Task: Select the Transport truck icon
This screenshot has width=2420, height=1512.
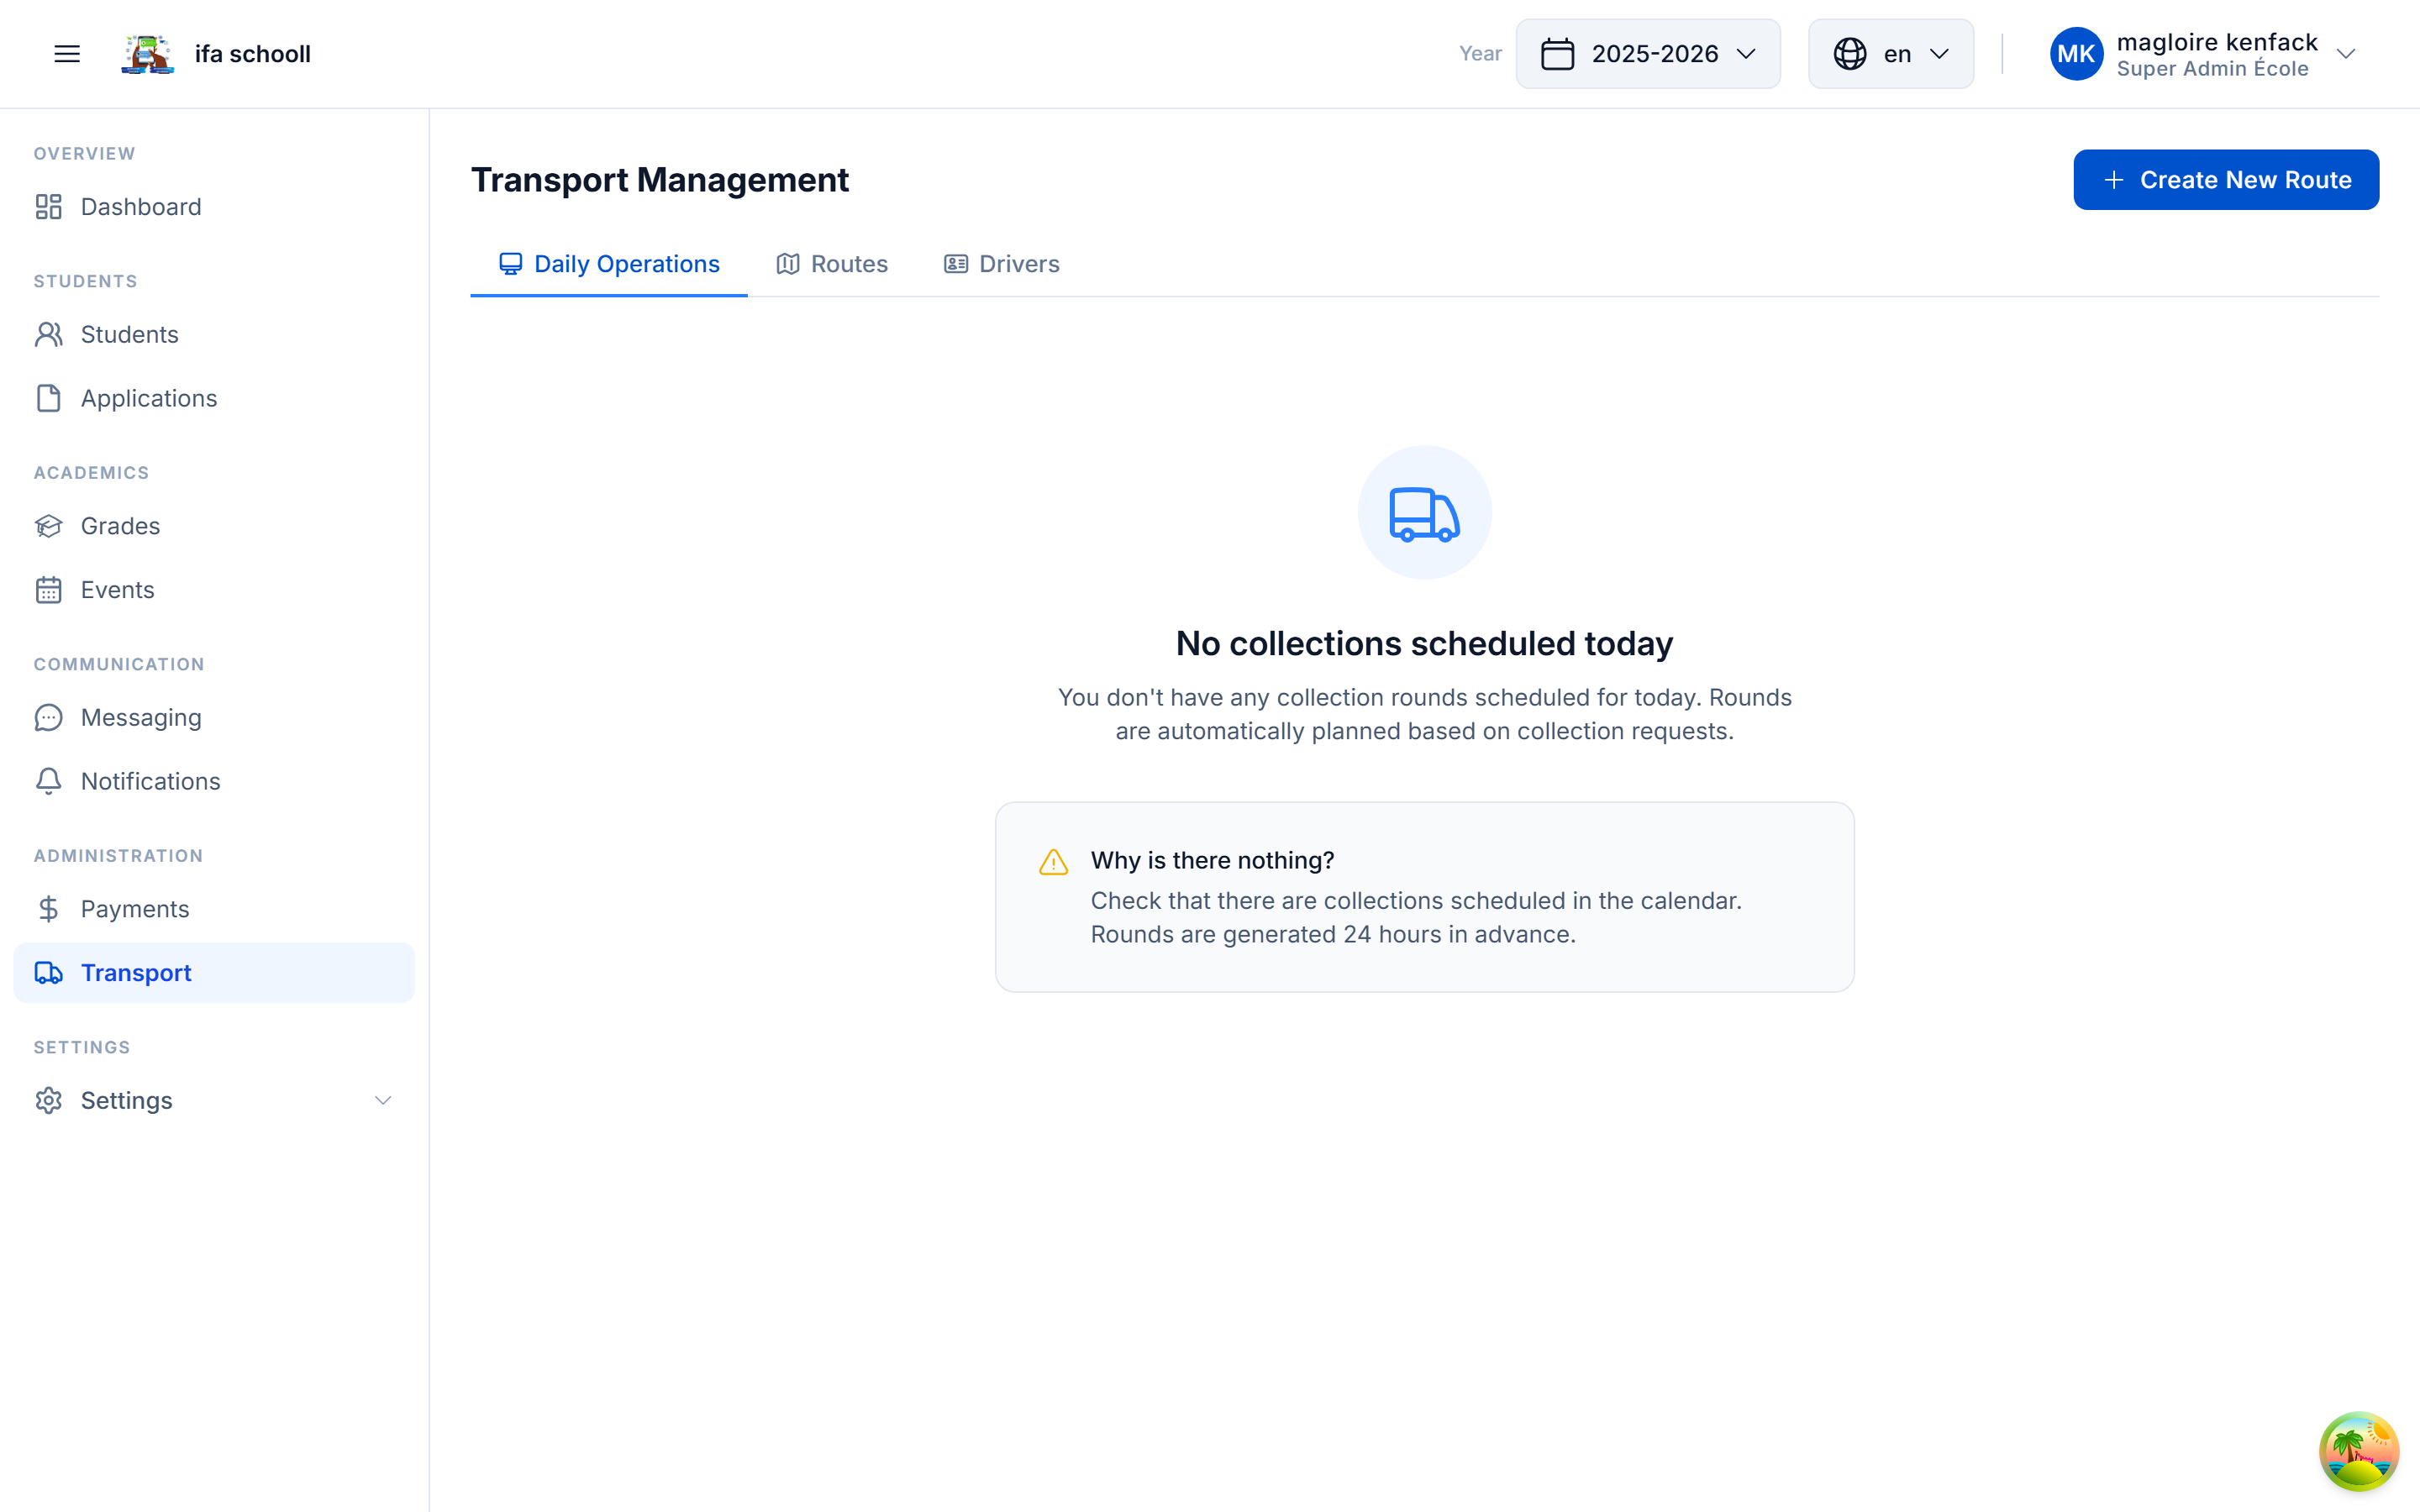Action: click(x=49, y=972)
